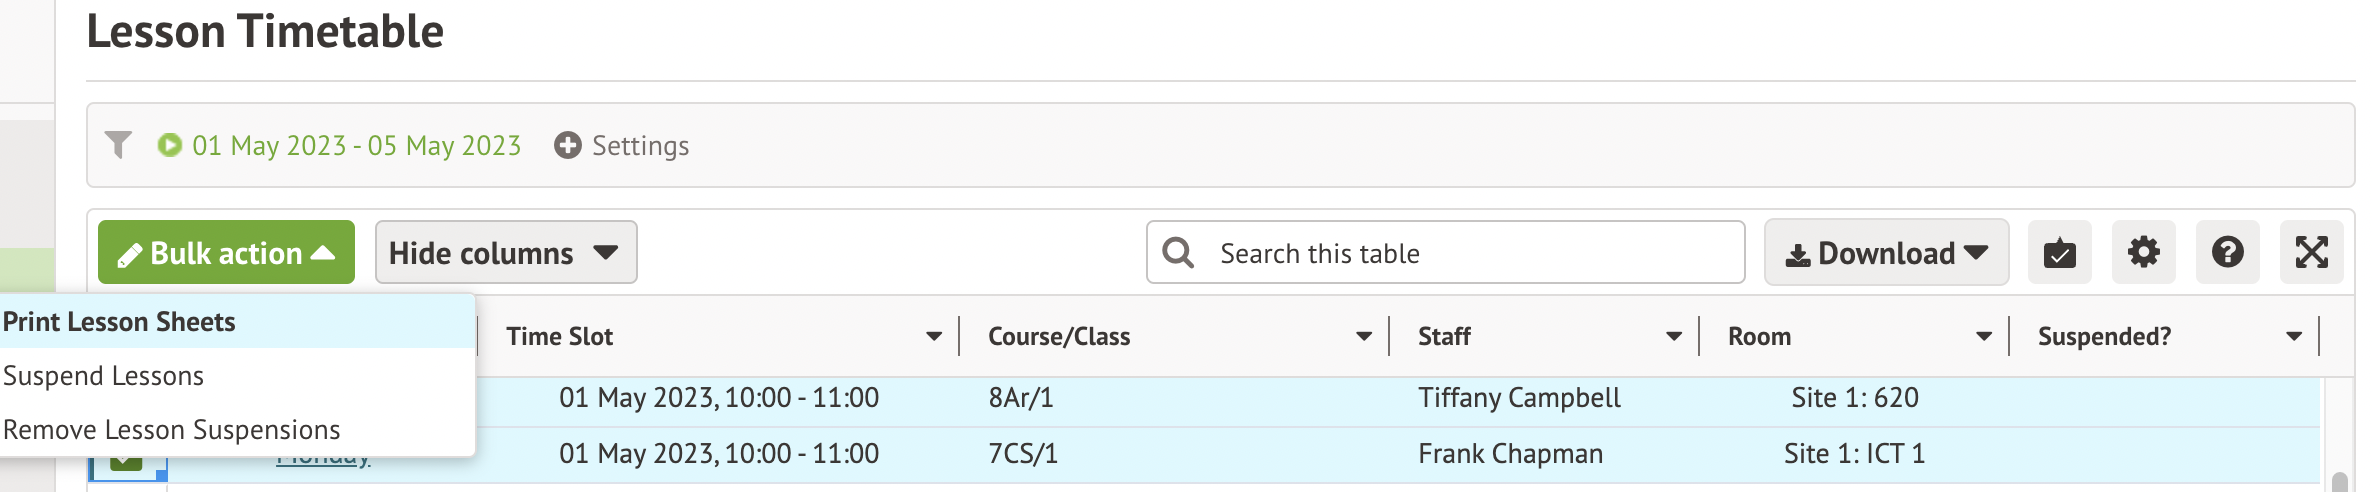
Task: Open the Download dropdown
Action: click(x=1886, y=253)
